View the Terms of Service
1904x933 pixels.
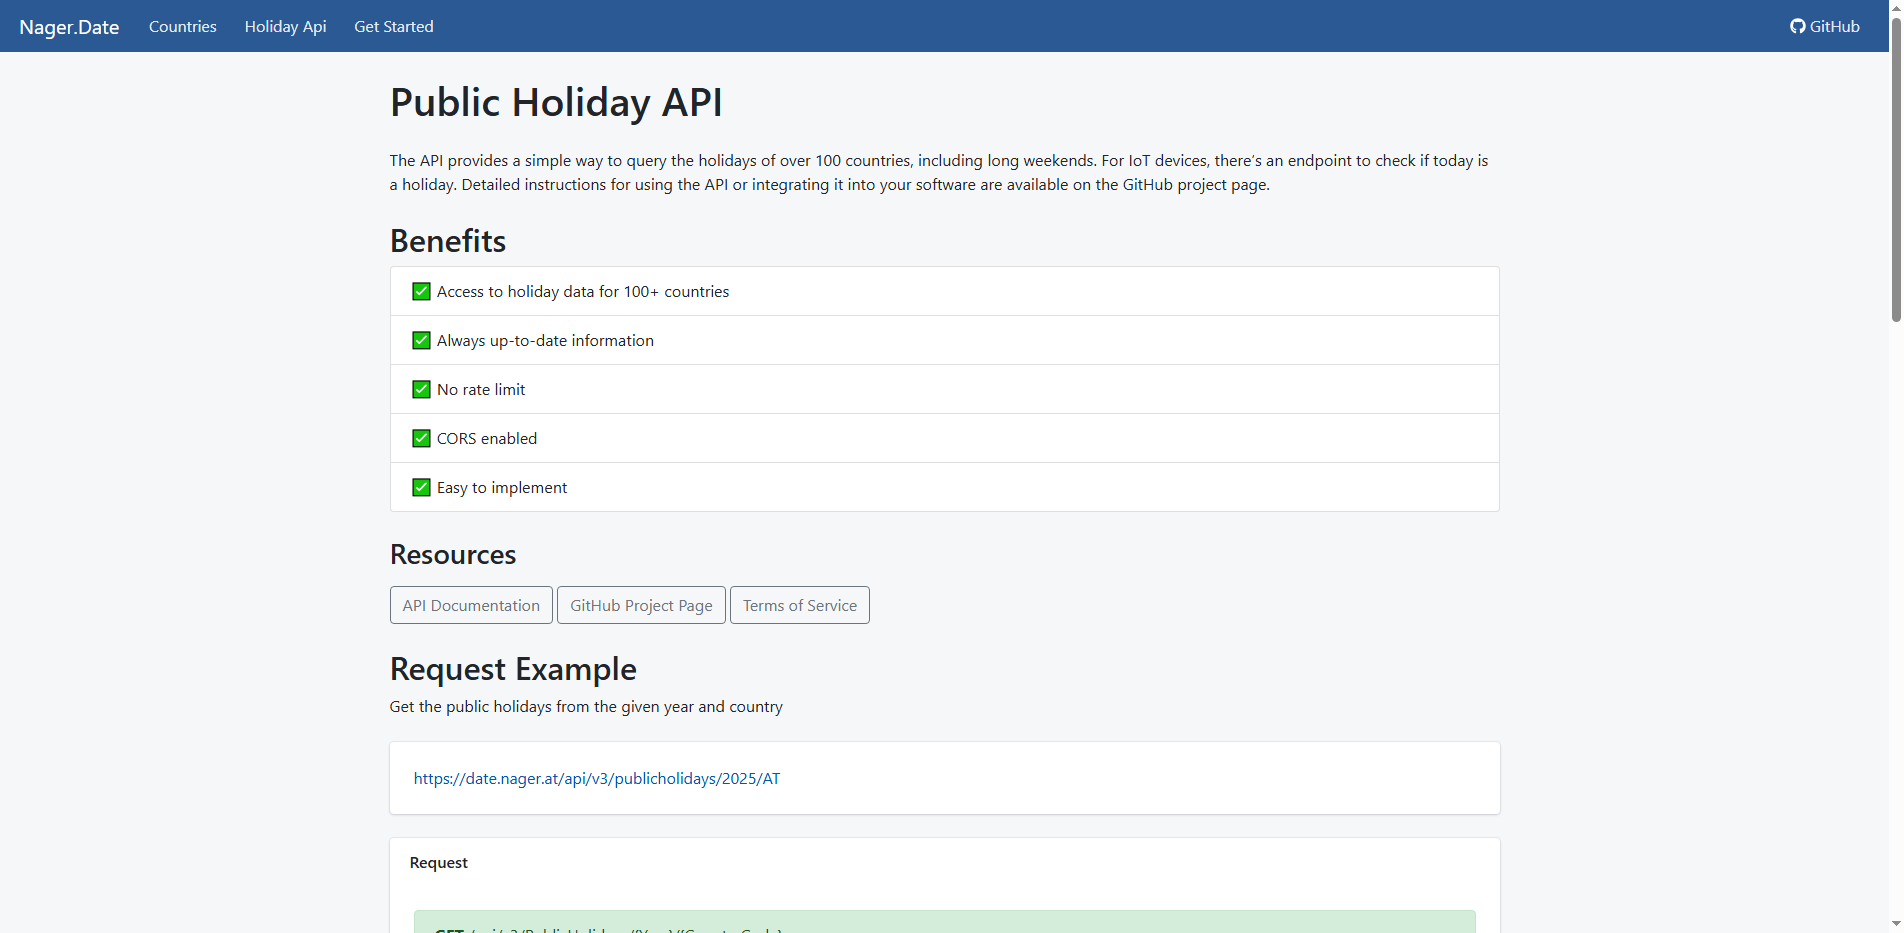pos(799,605)
